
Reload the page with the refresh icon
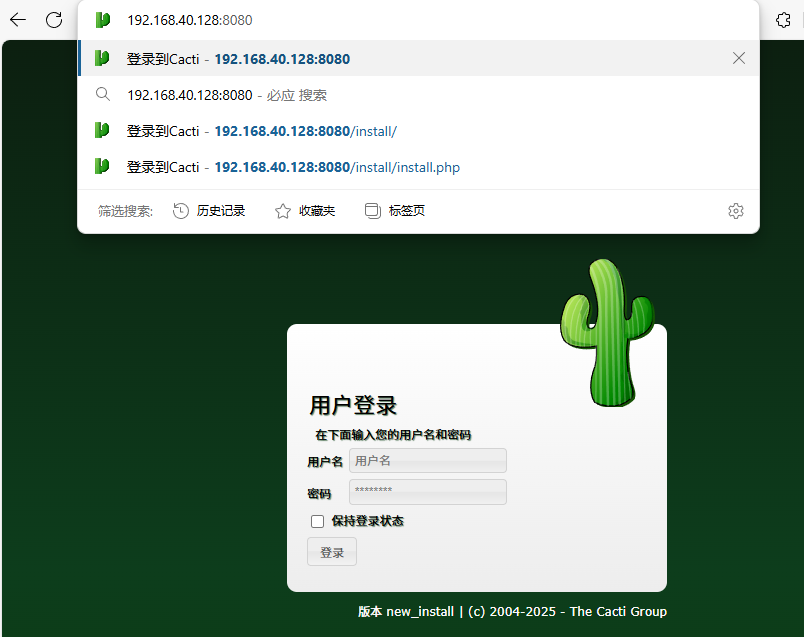tap(54, 20)
